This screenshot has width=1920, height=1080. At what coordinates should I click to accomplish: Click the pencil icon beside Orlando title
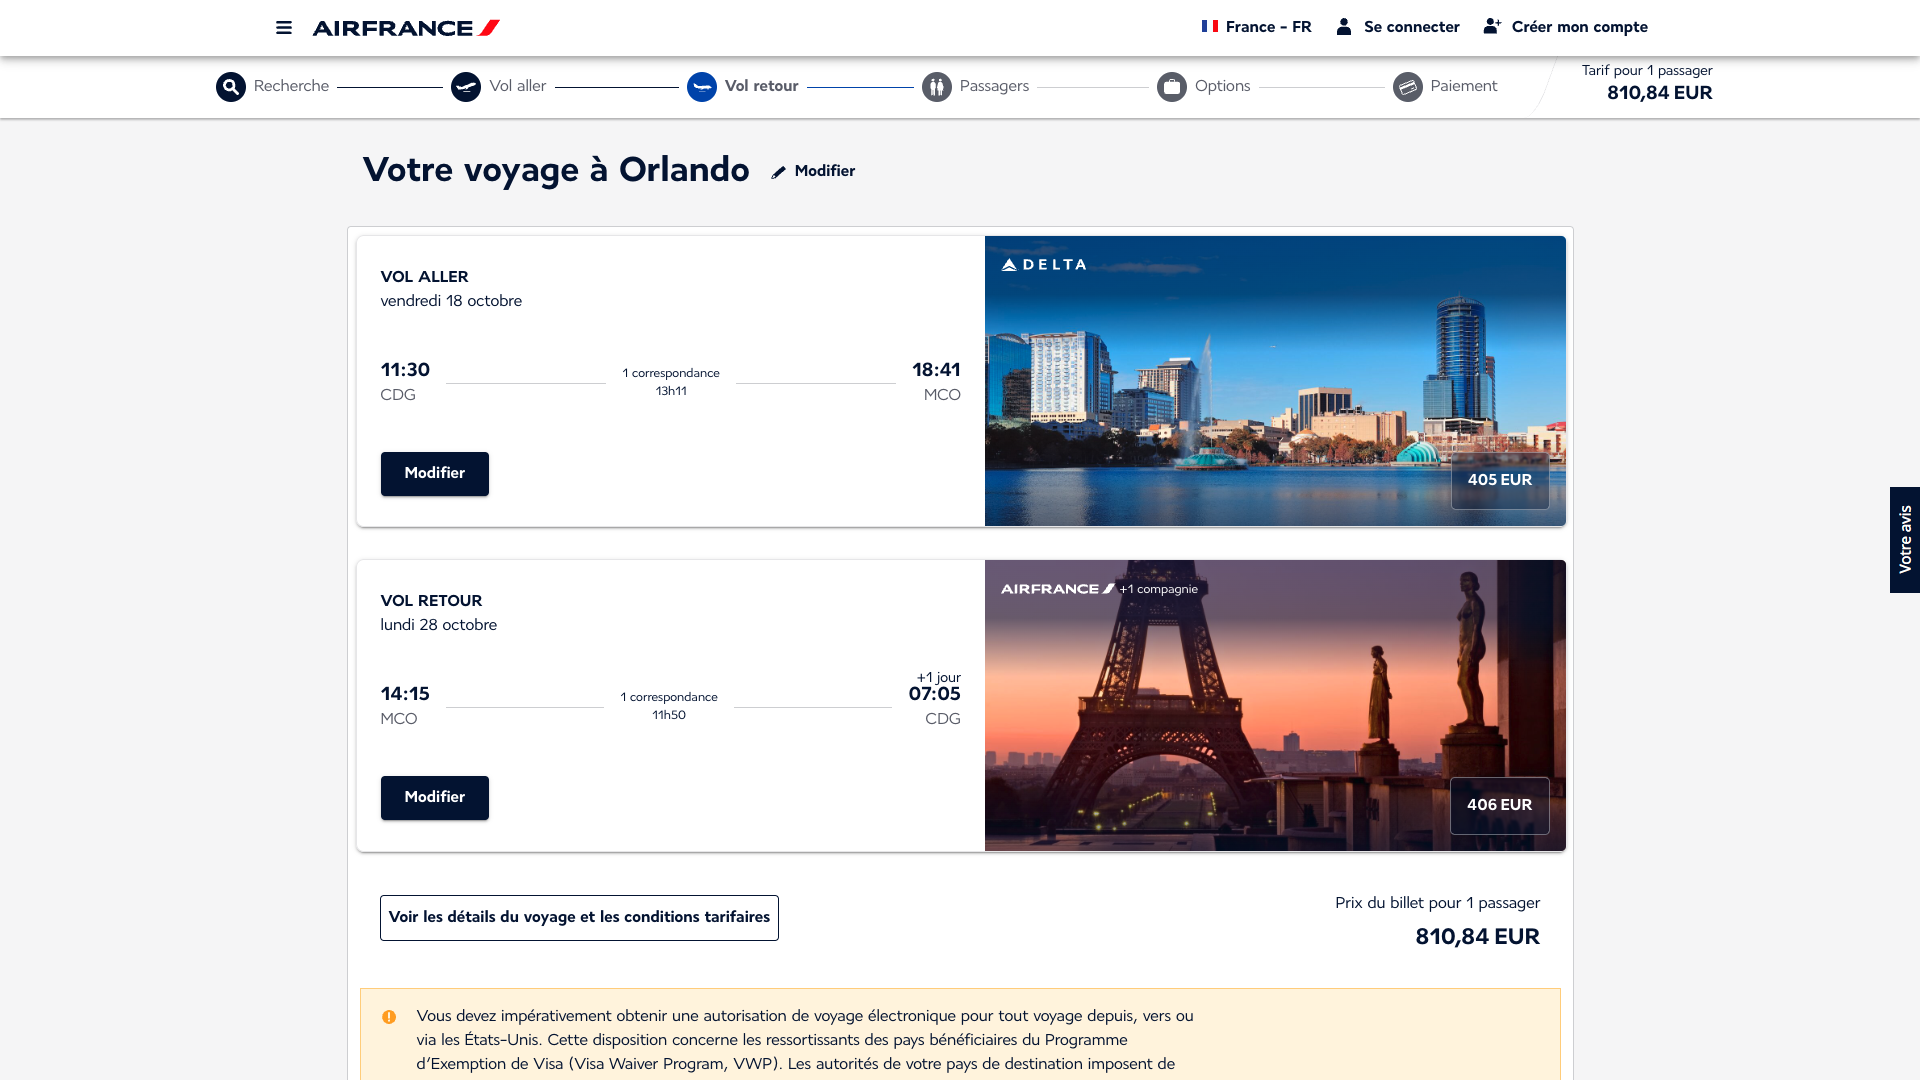click(779, 172)
